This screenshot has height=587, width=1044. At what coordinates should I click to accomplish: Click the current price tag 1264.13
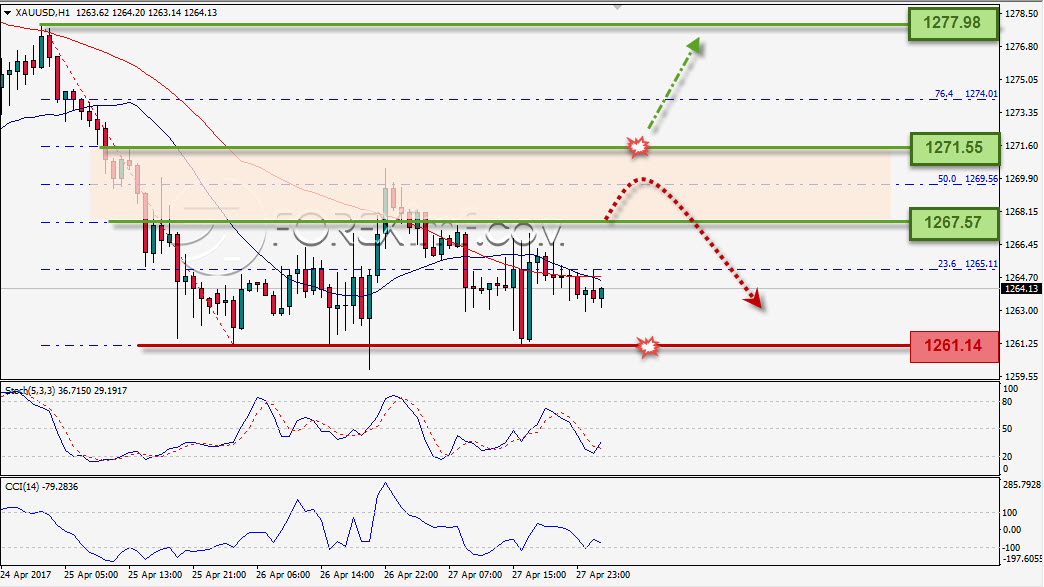(1021, 288)
